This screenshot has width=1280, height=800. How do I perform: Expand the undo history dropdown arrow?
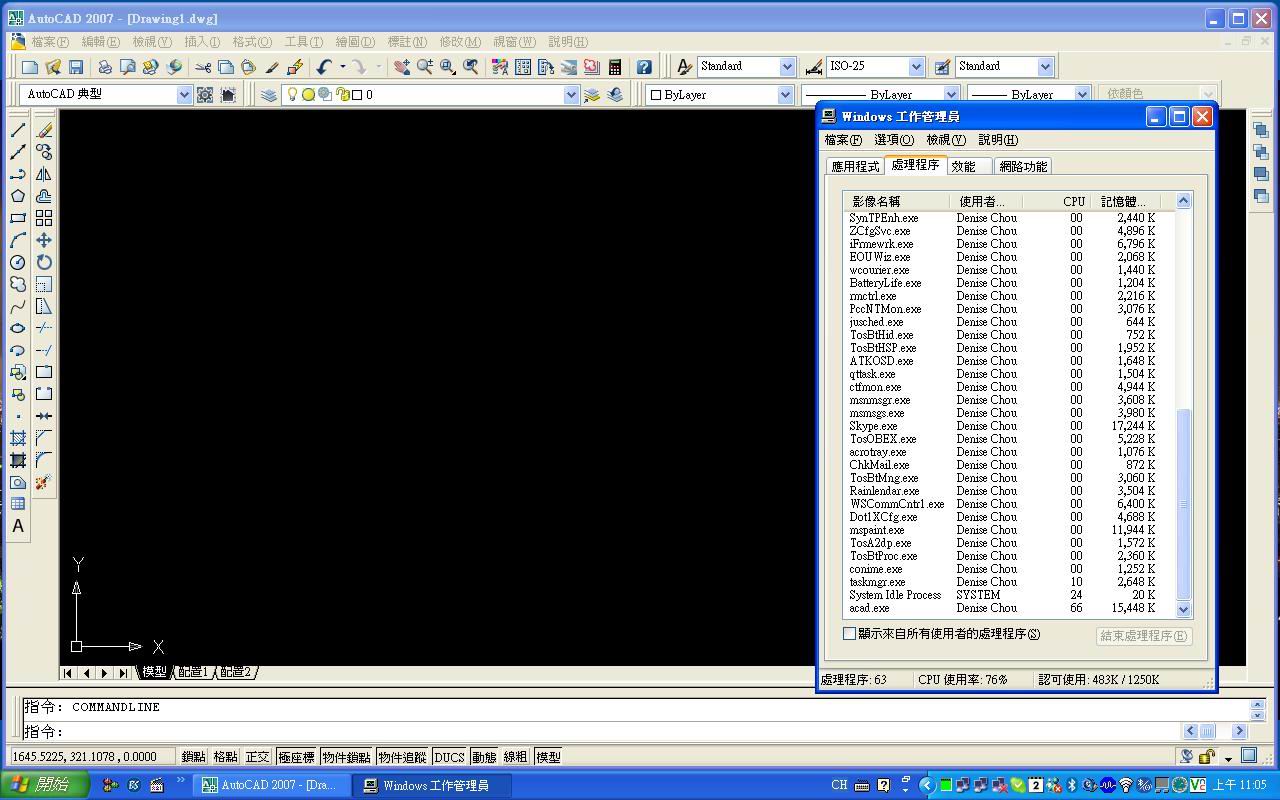click(x=342, y=67)
